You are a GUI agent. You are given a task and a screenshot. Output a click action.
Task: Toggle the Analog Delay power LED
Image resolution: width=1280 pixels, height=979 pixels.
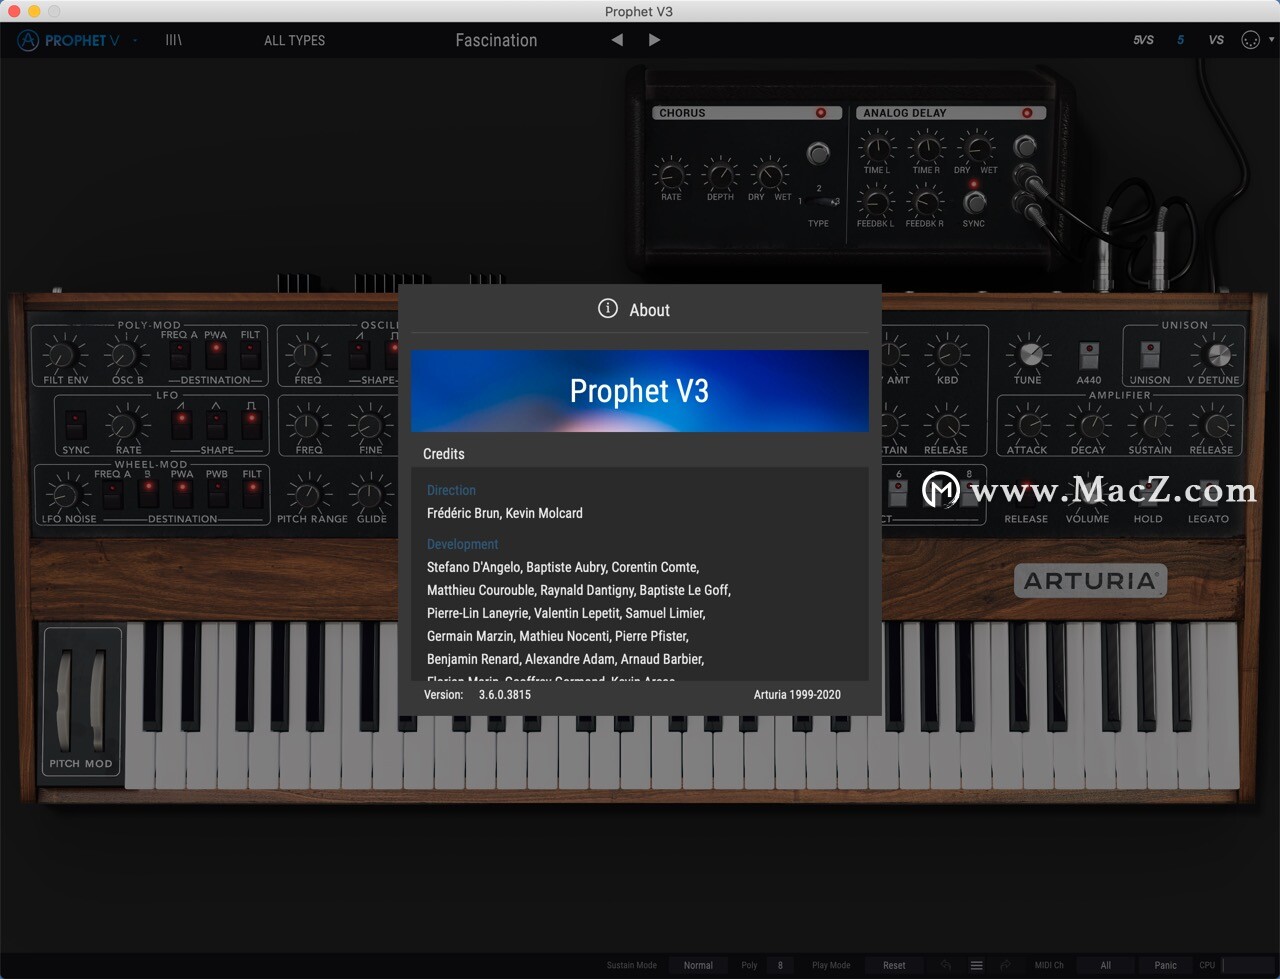tap(1026, 113)
